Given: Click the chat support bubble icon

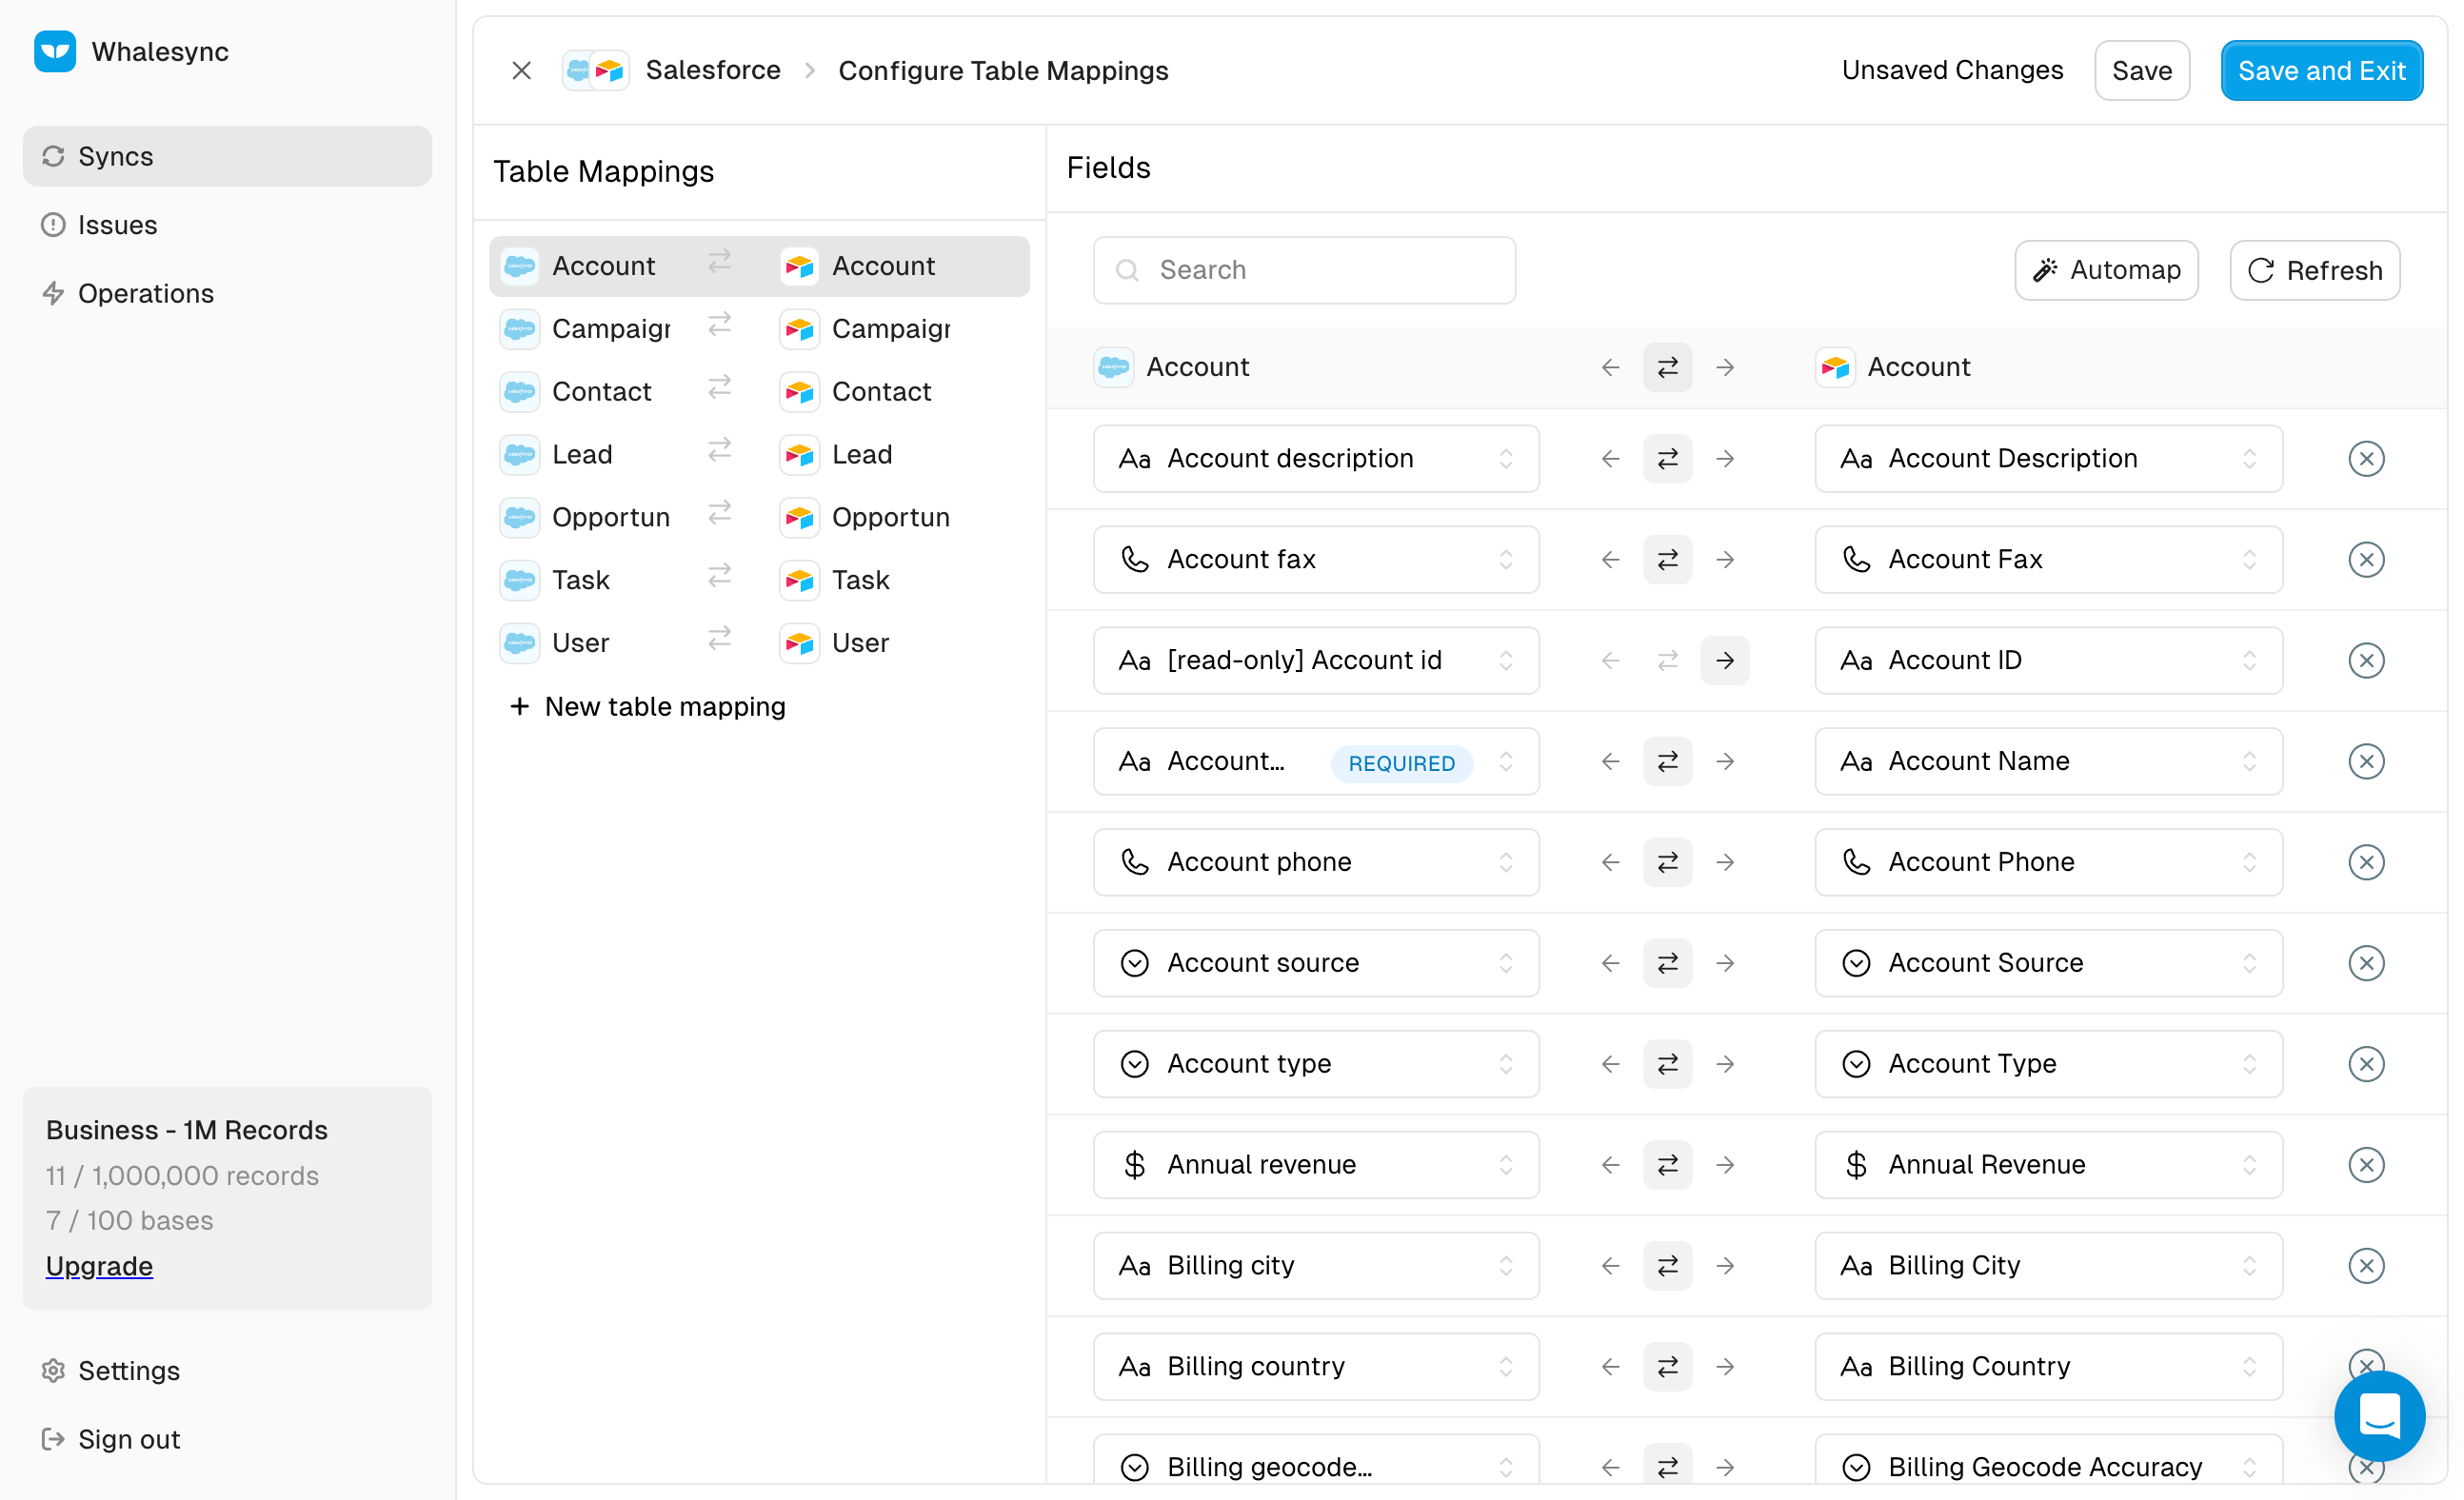Looking at the screenshot, I should point(2379,1415).
